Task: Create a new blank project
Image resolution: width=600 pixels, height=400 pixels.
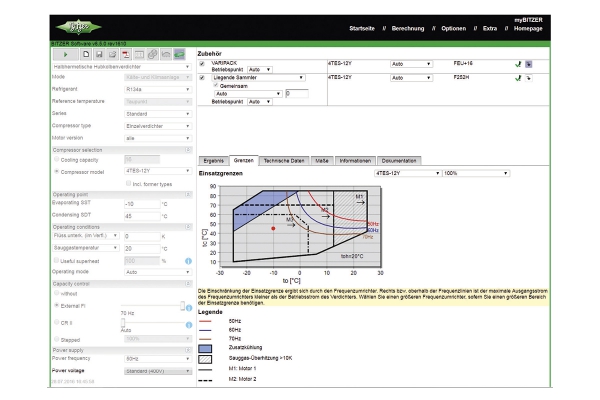Action: (x=86, y=54)
